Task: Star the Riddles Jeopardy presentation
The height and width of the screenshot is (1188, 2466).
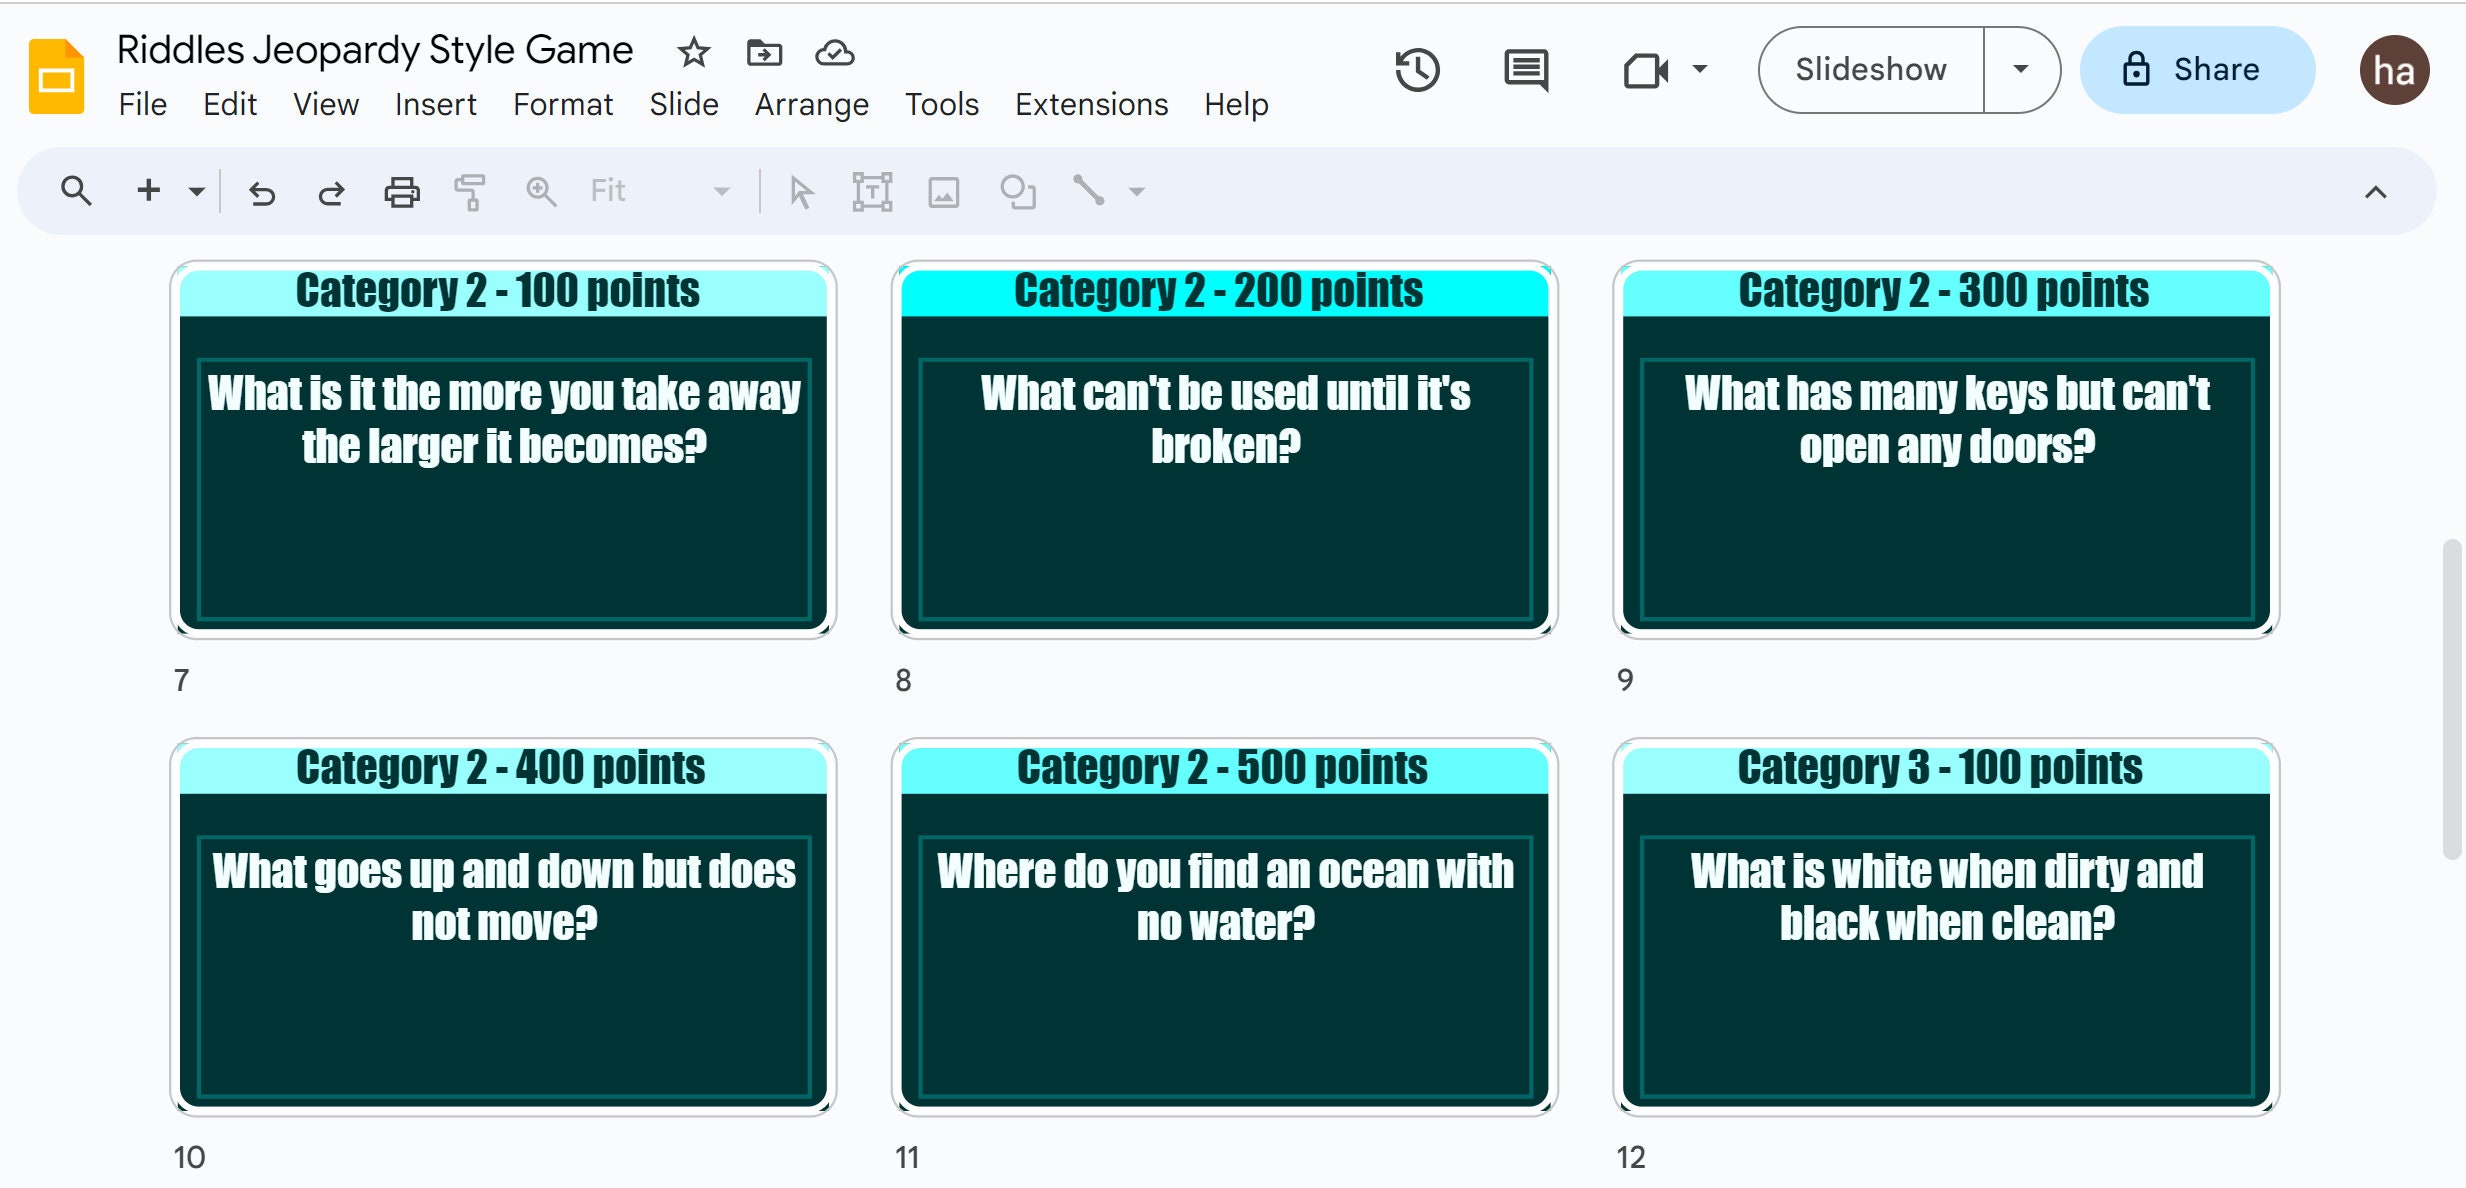Action: [692, 52]
